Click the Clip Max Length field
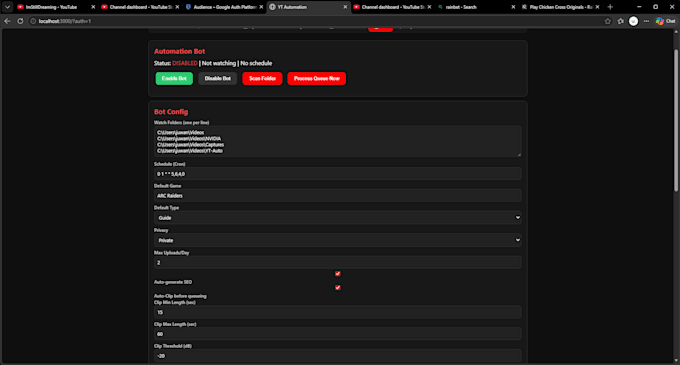Viewport: 680px width, 365px height. (337, 334)
